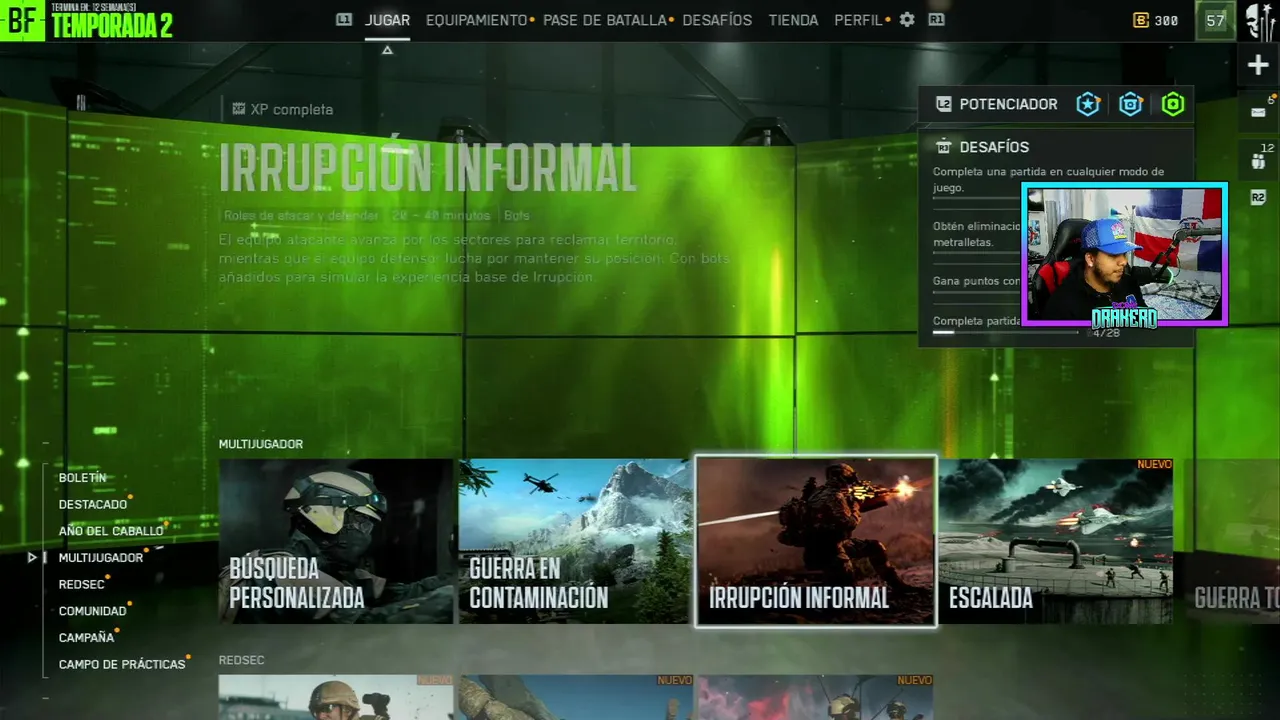Image resolution: width=1280 pixels, height=720 pixels.
Task: Click the L2 prompt beside Potenciador
Action: 943,104
